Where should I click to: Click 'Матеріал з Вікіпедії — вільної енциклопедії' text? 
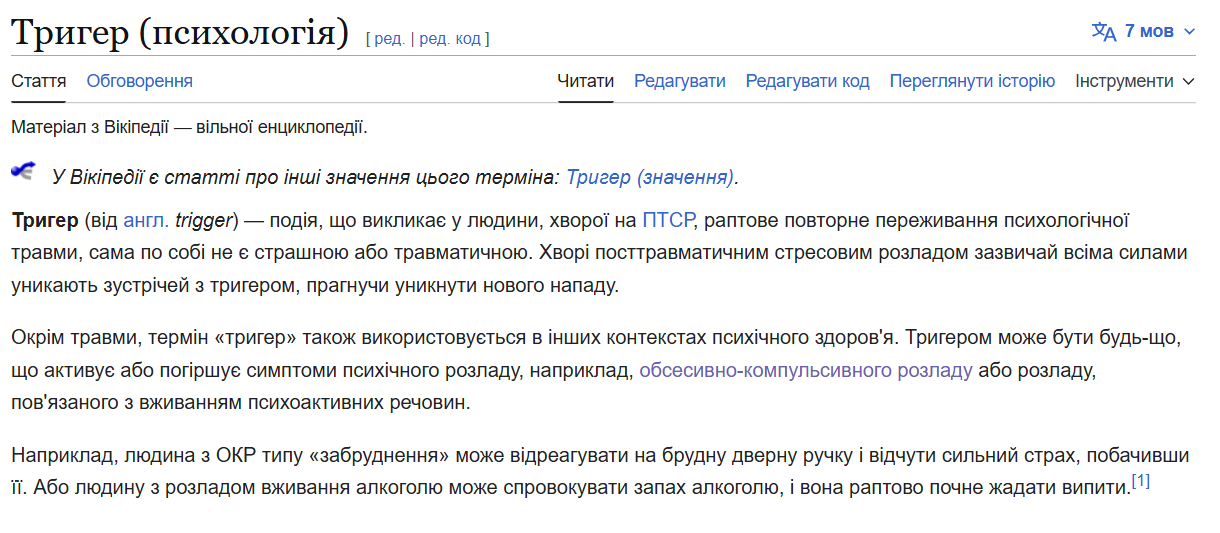click(x=190, y=127)
